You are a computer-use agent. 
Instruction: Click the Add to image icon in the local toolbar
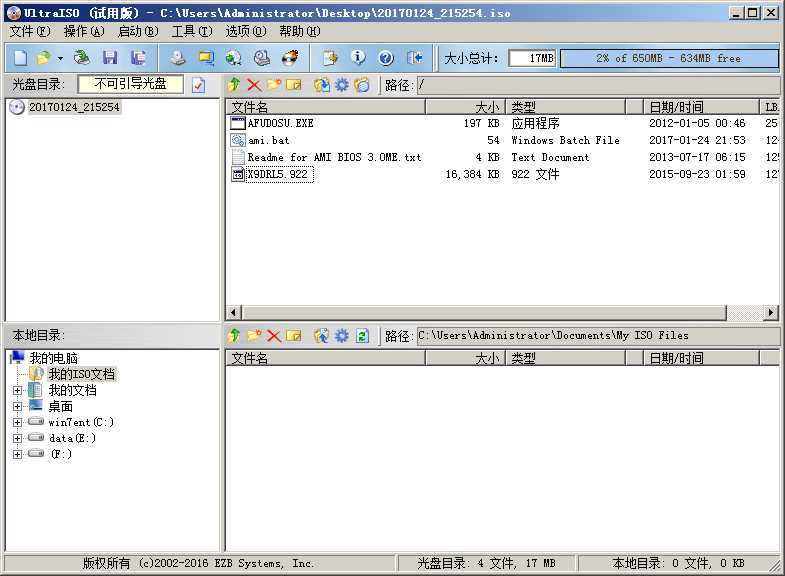321,335
